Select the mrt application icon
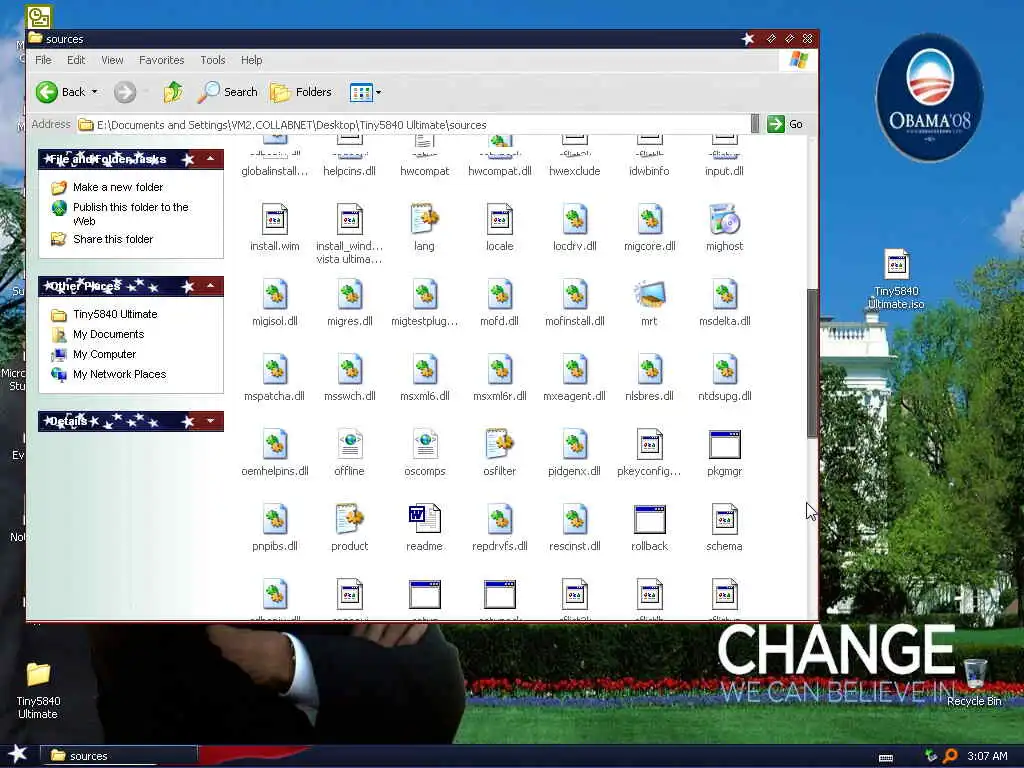The height and width of the screenshot is (768, 1024). point(650,295)
